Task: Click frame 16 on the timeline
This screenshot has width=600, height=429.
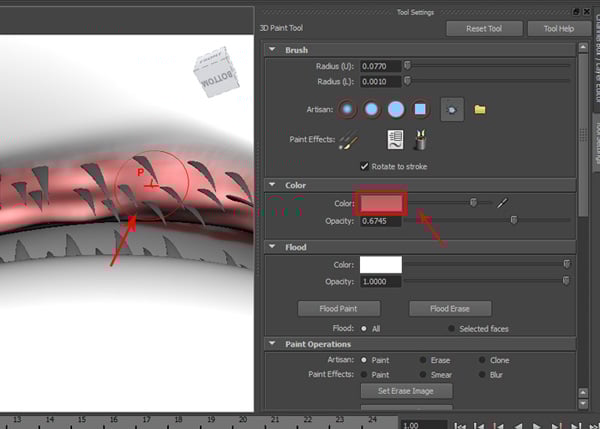Action: (114, 421)
